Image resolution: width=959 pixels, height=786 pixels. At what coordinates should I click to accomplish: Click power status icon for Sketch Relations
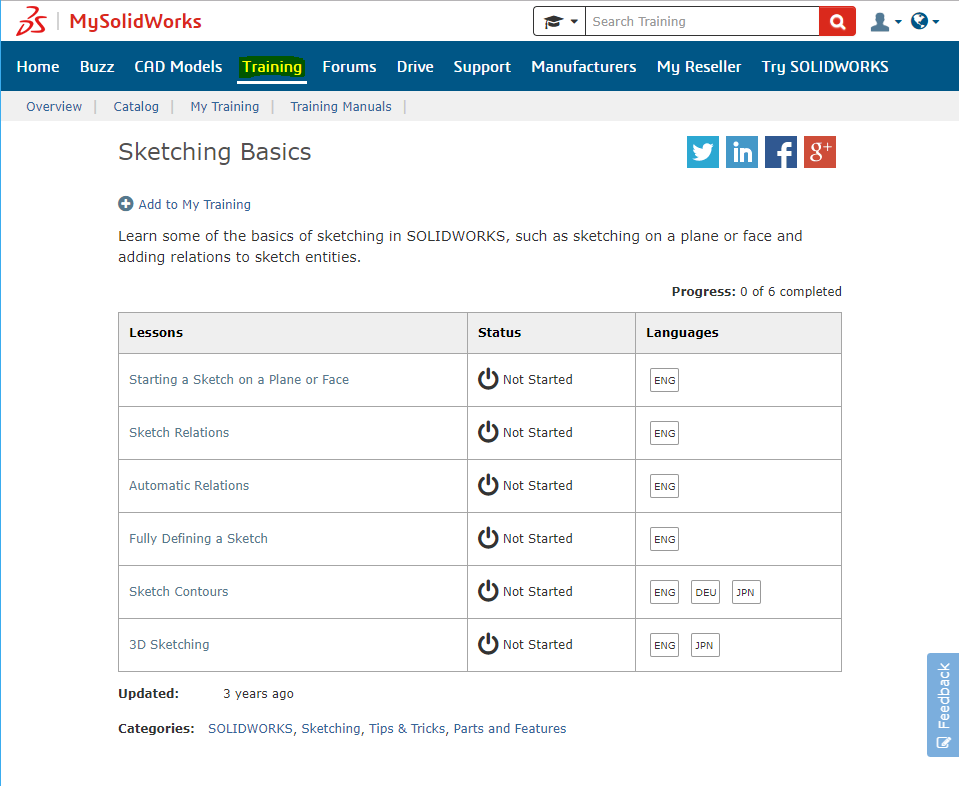click(488, 433)
